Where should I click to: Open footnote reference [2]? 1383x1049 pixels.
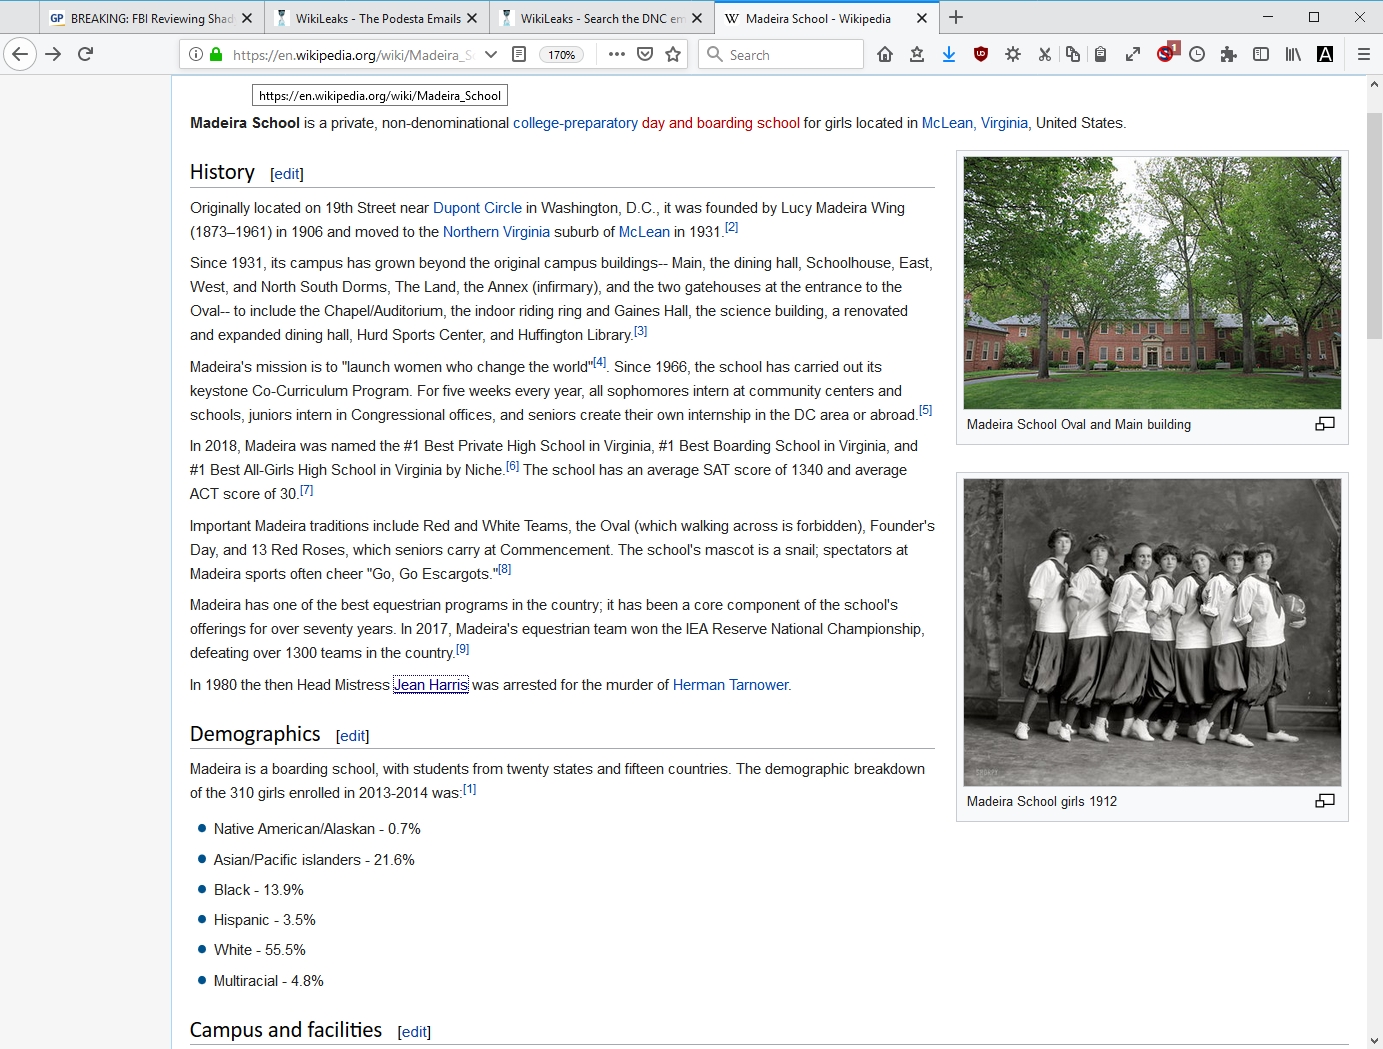click(731, 227)
